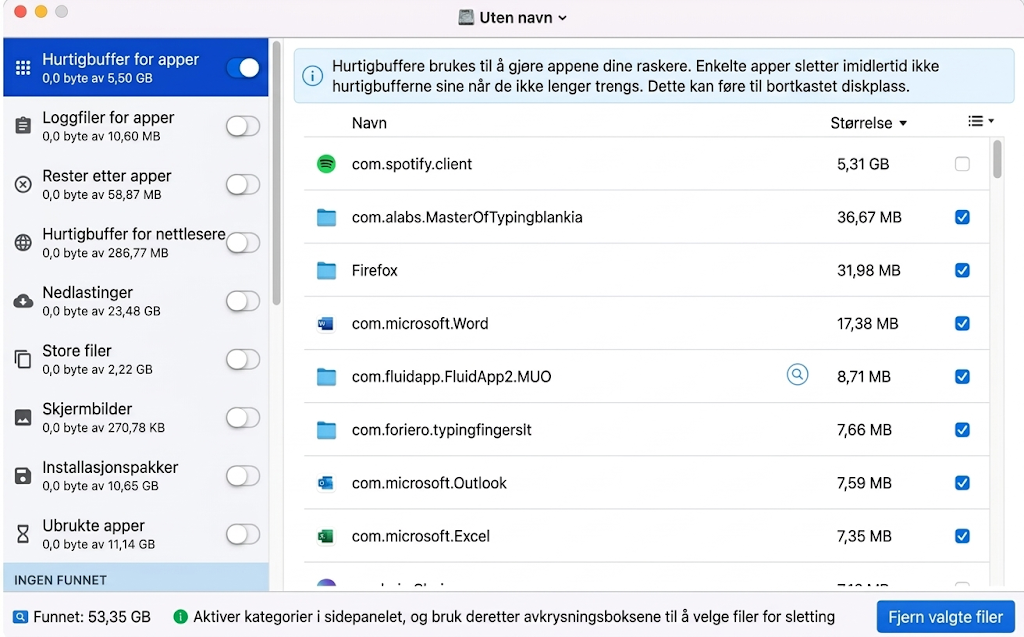Image resolution: width=1024 pixels, height=637 pixels.
Task: Click the folder icon for com.fluidapp.FluidApp2.MUO
Action: tap(326, 377)
